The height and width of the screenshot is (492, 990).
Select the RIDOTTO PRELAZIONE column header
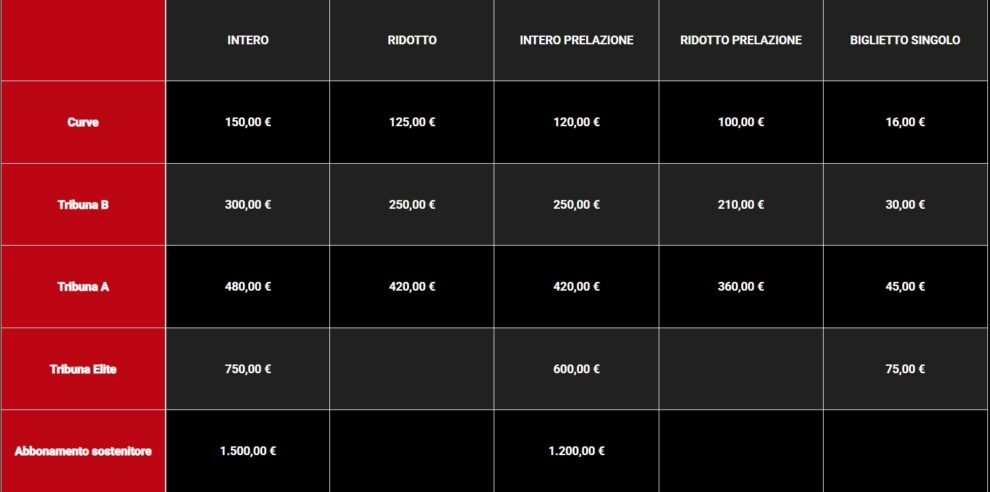coord(741,41)
